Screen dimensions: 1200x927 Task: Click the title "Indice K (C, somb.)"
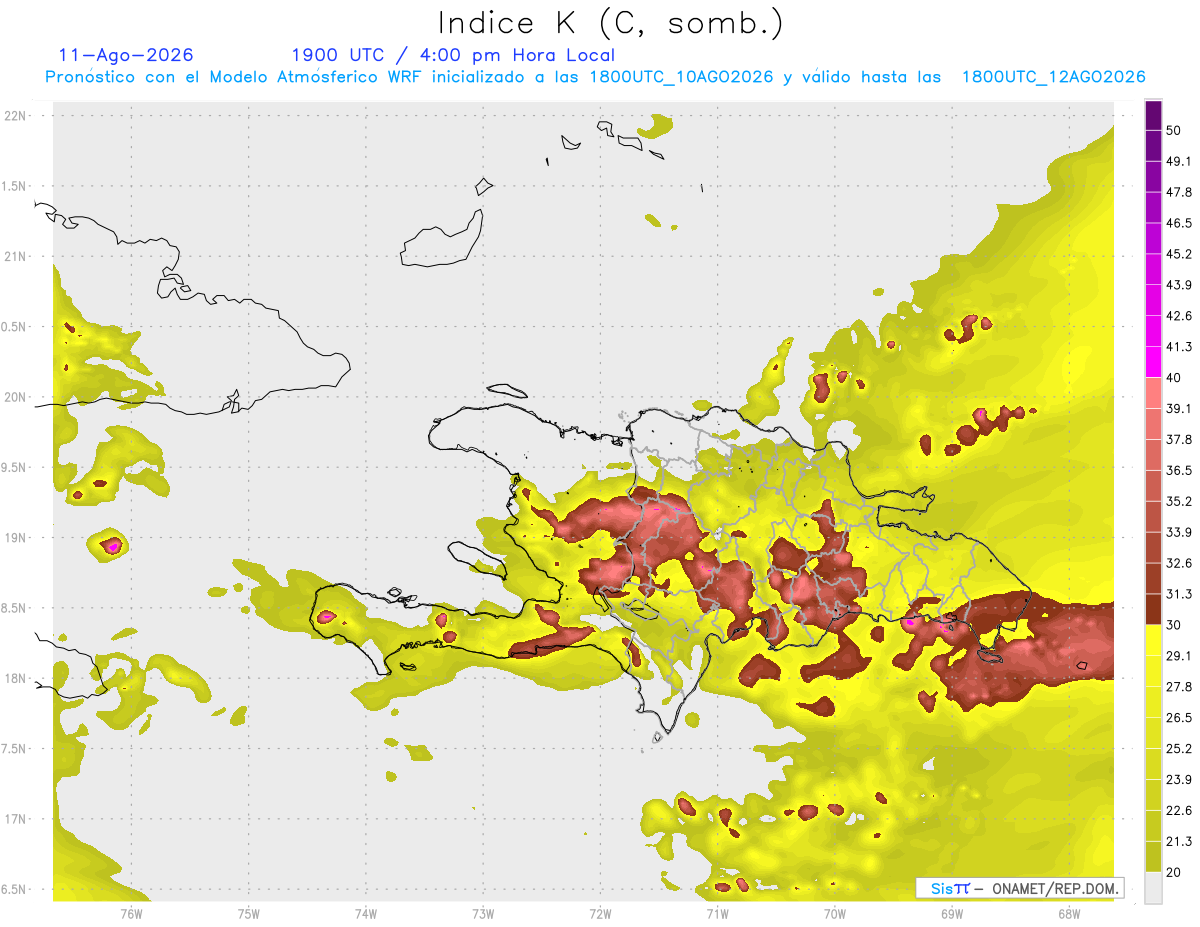(x=610, y=24)
